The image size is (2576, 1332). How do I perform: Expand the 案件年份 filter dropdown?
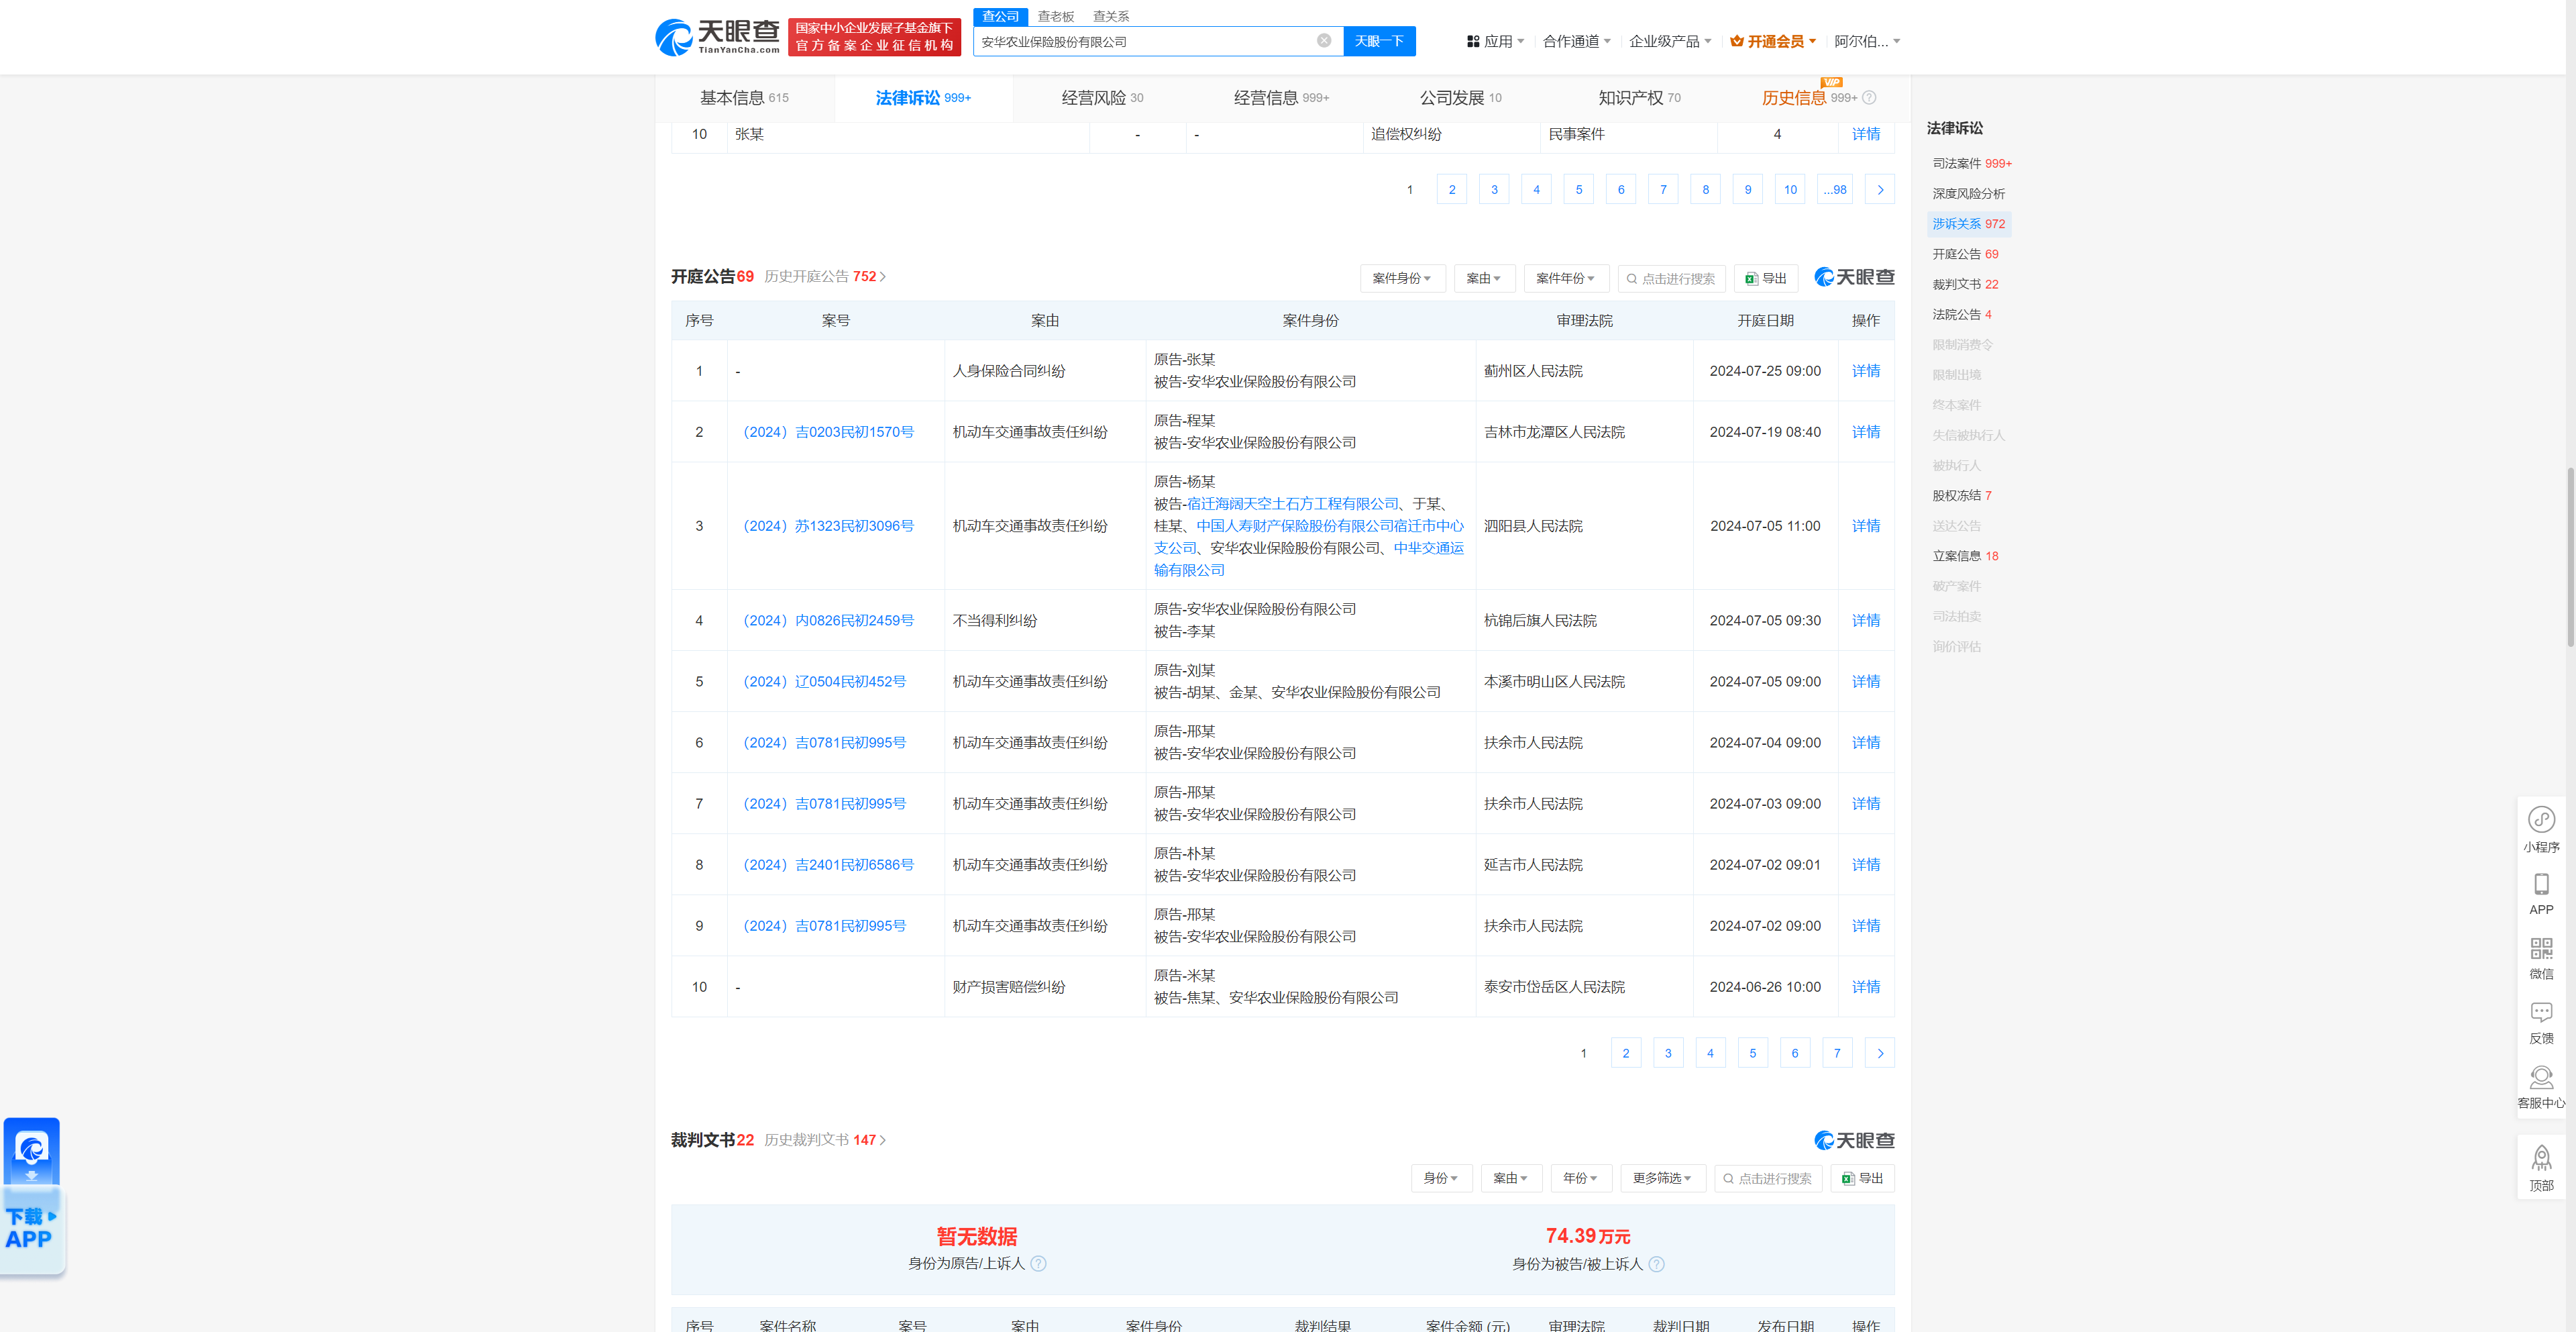(x=1566, y=279)
